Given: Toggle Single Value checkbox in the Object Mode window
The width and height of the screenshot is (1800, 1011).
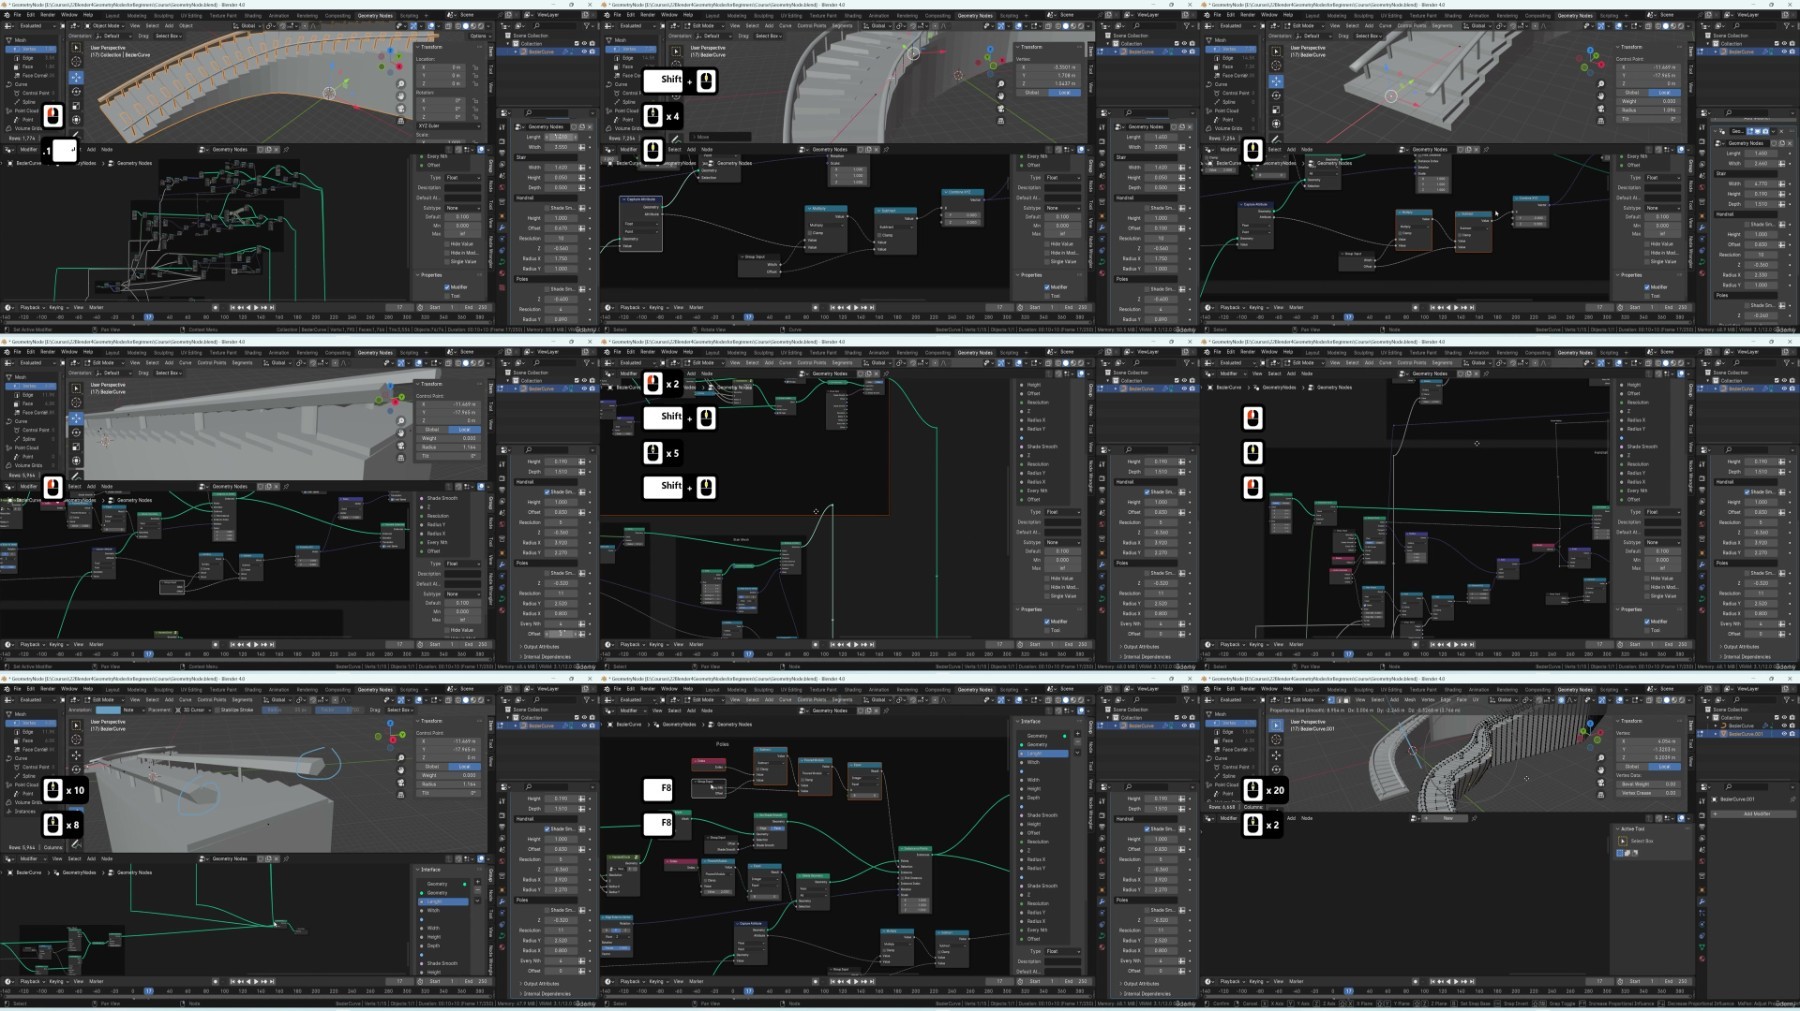Looking at the screenshot, I should coord(447,262).
